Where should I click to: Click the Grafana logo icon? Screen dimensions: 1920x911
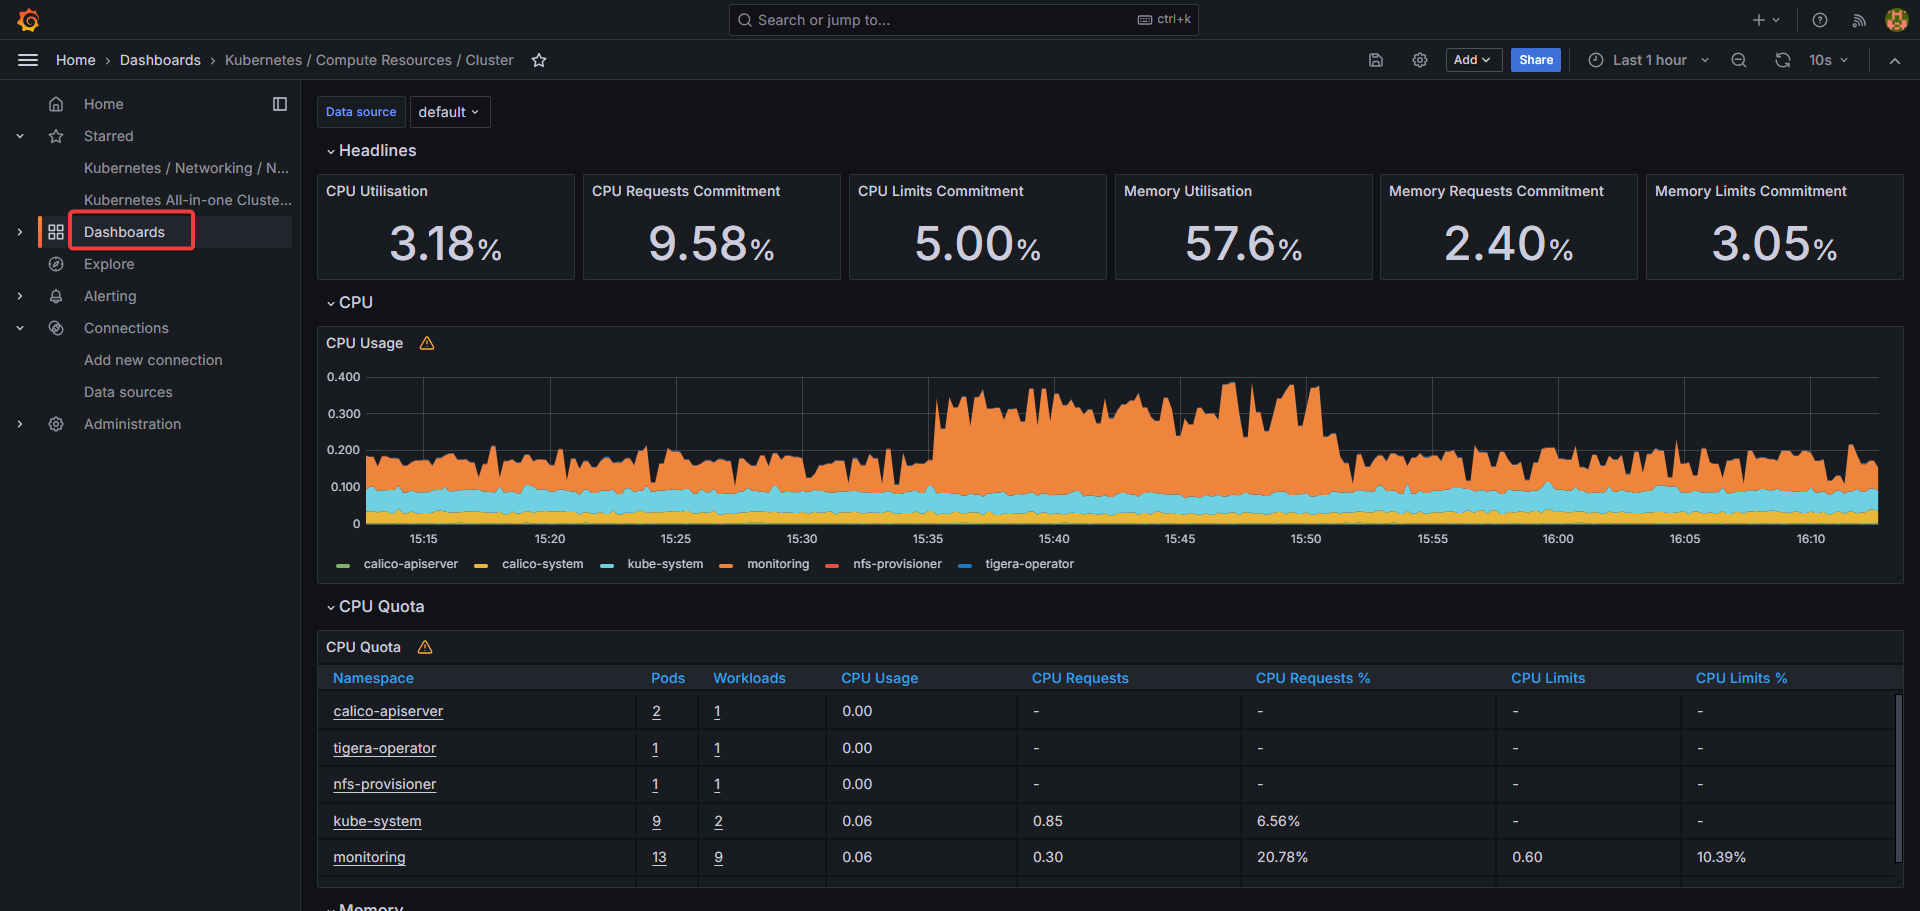coord(28,20)
